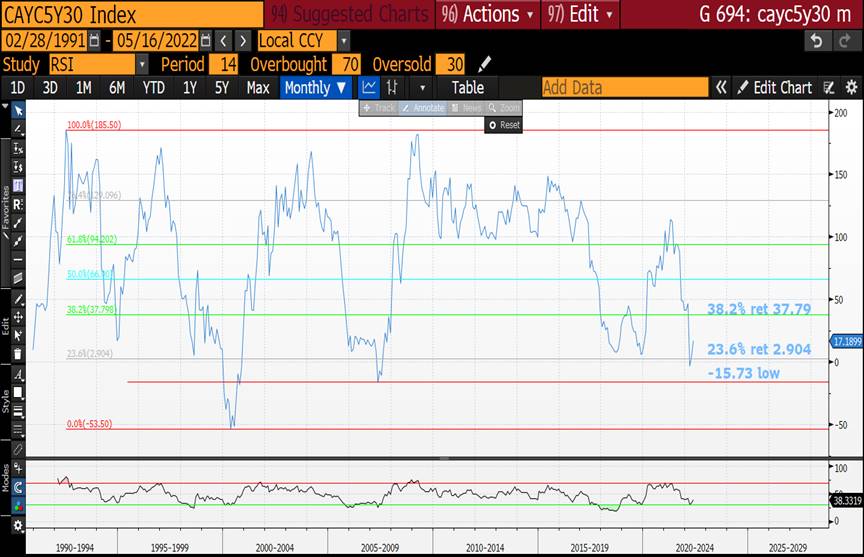Open annotation toolbar settings gear

click(x=18, y=526)
